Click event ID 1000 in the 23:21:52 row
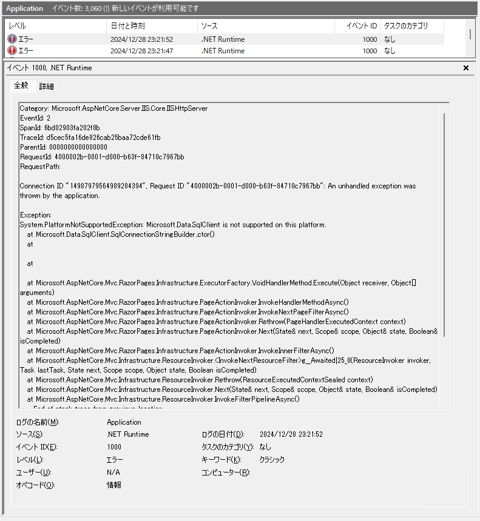The height and width of the screenshot is (521, 480). (370, 39)
